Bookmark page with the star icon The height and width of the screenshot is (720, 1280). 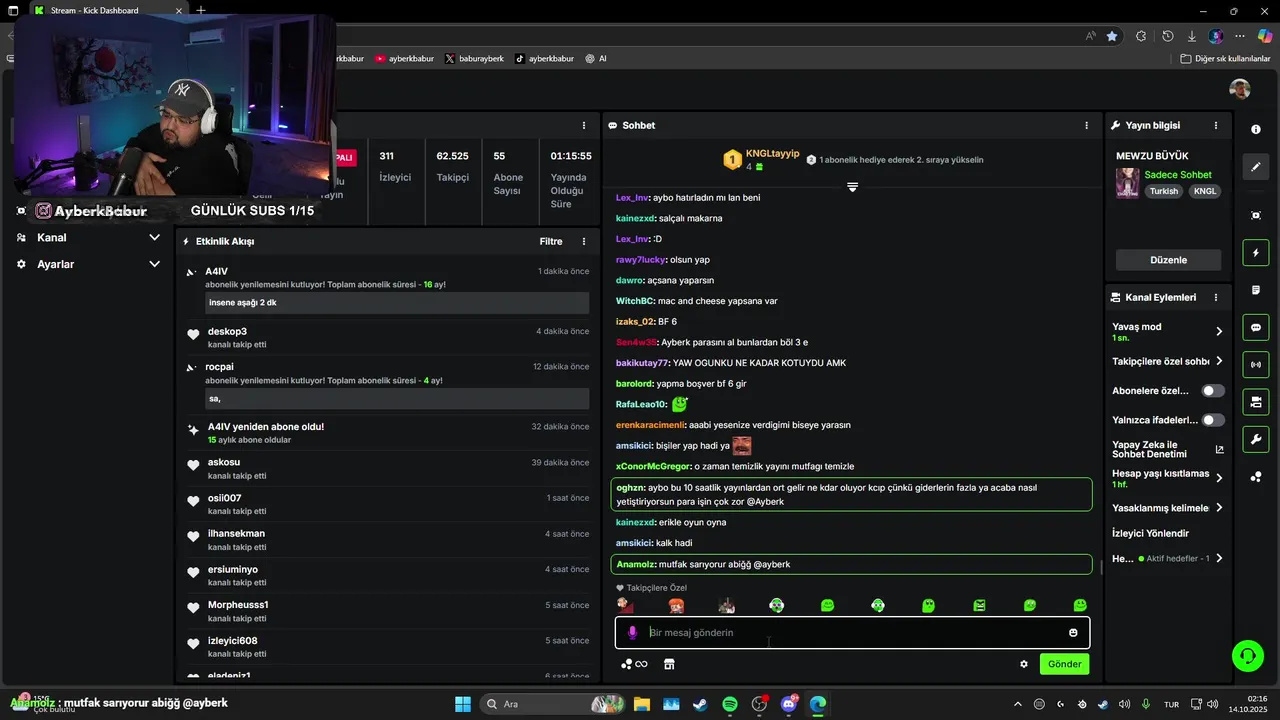tap(1112, 36)
